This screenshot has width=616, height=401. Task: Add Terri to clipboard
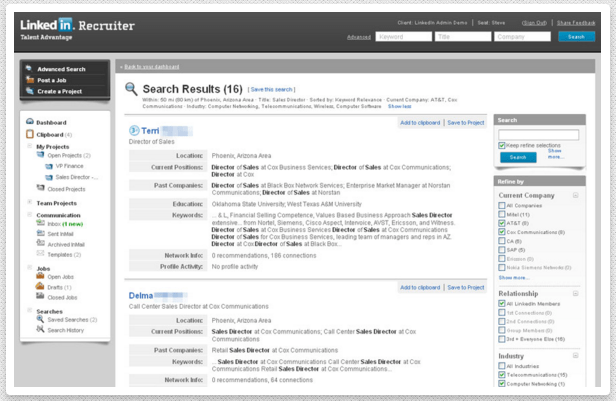[x=420, y=123]
